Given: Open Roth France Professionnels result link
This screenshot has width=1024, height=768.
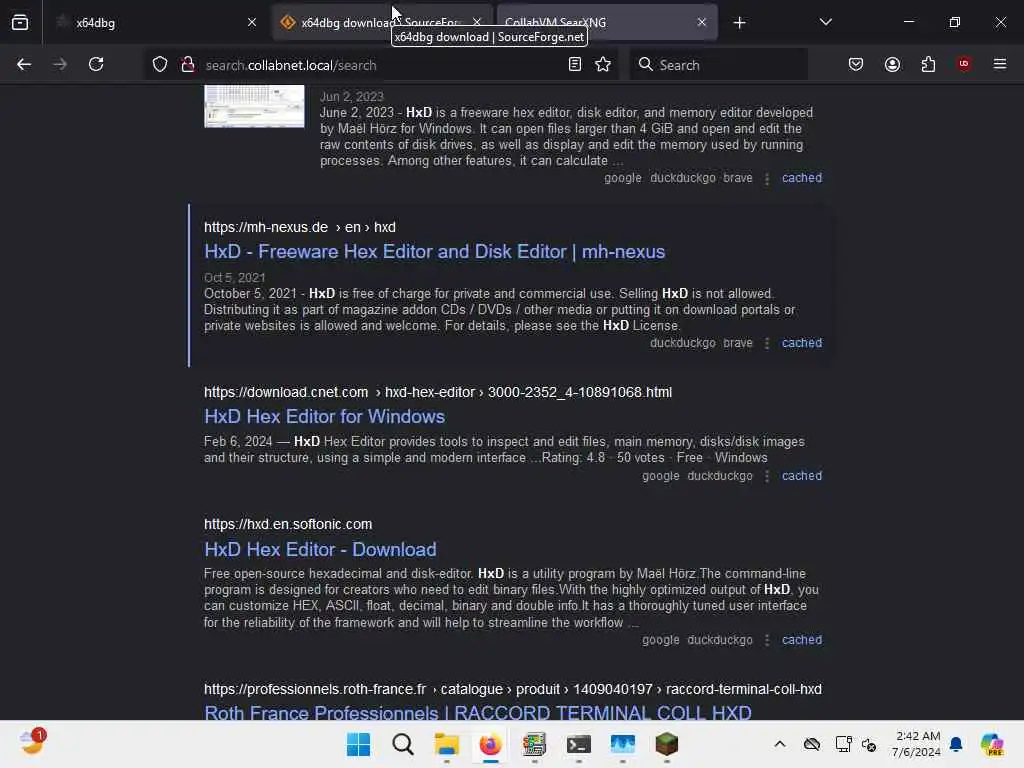Looking at the screenshot, I should coord(477,711).
